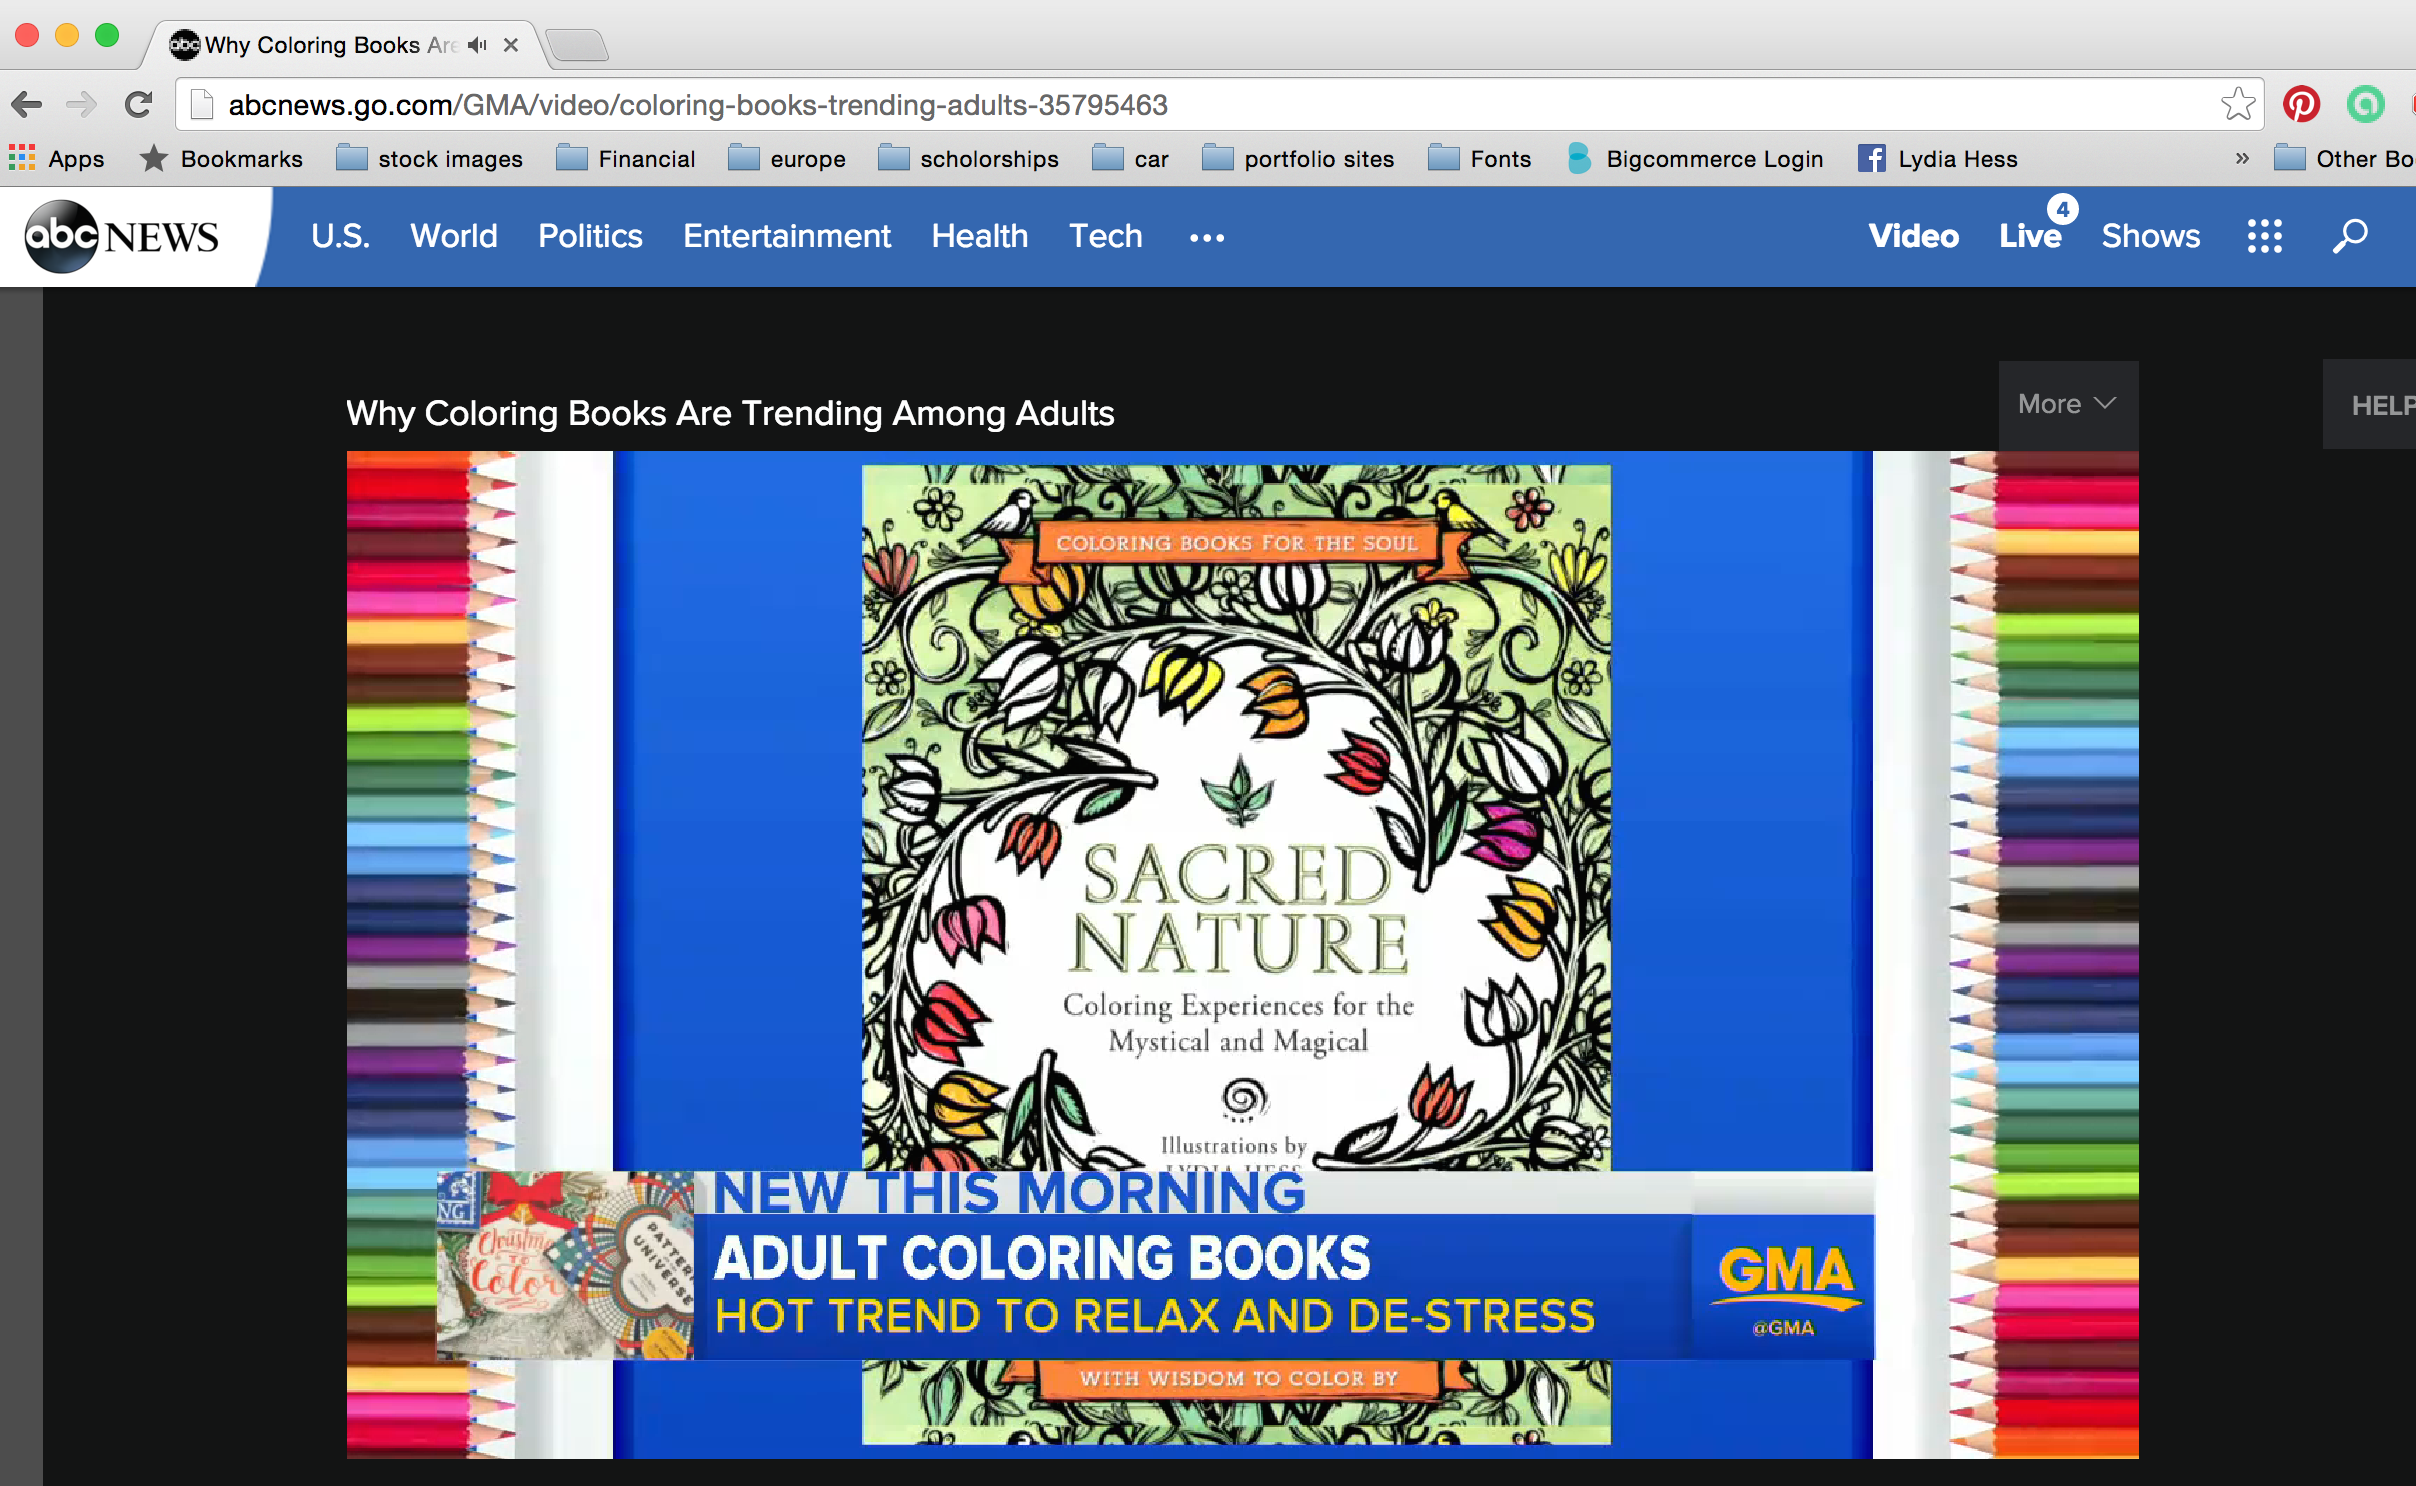Open the nine-dot grid menu icon
This screenshot has width=2416, height=1486.
(x=2264, y=236)
